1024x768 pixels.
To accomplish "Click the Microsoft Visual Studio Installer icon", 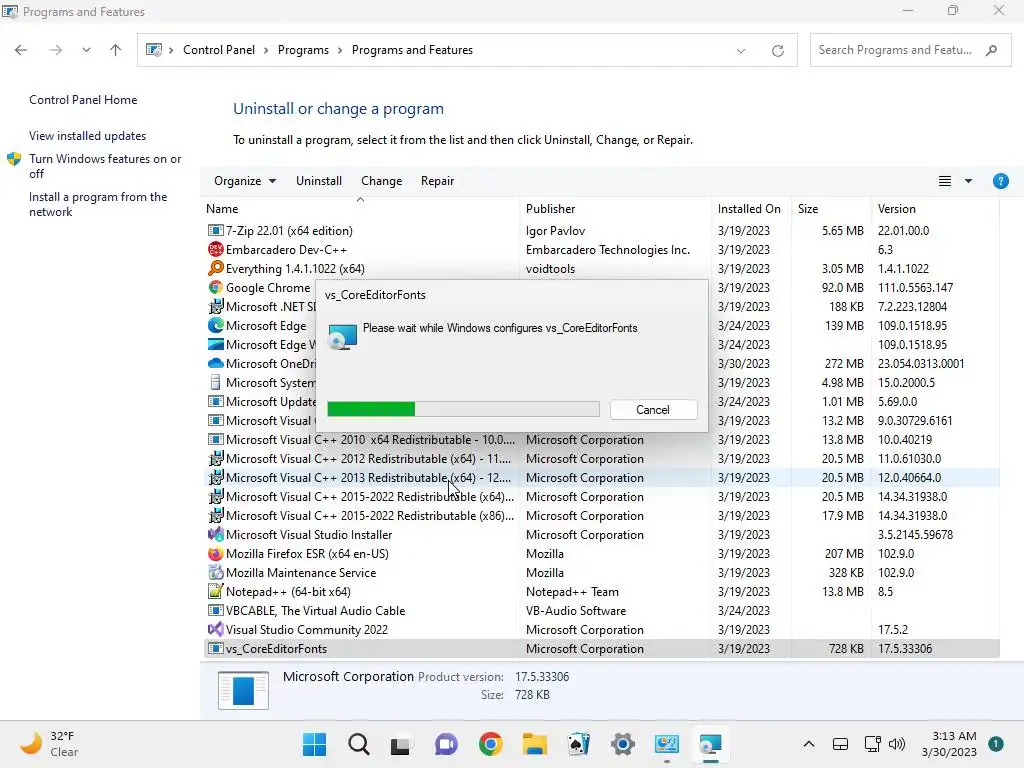I will 216,534.
